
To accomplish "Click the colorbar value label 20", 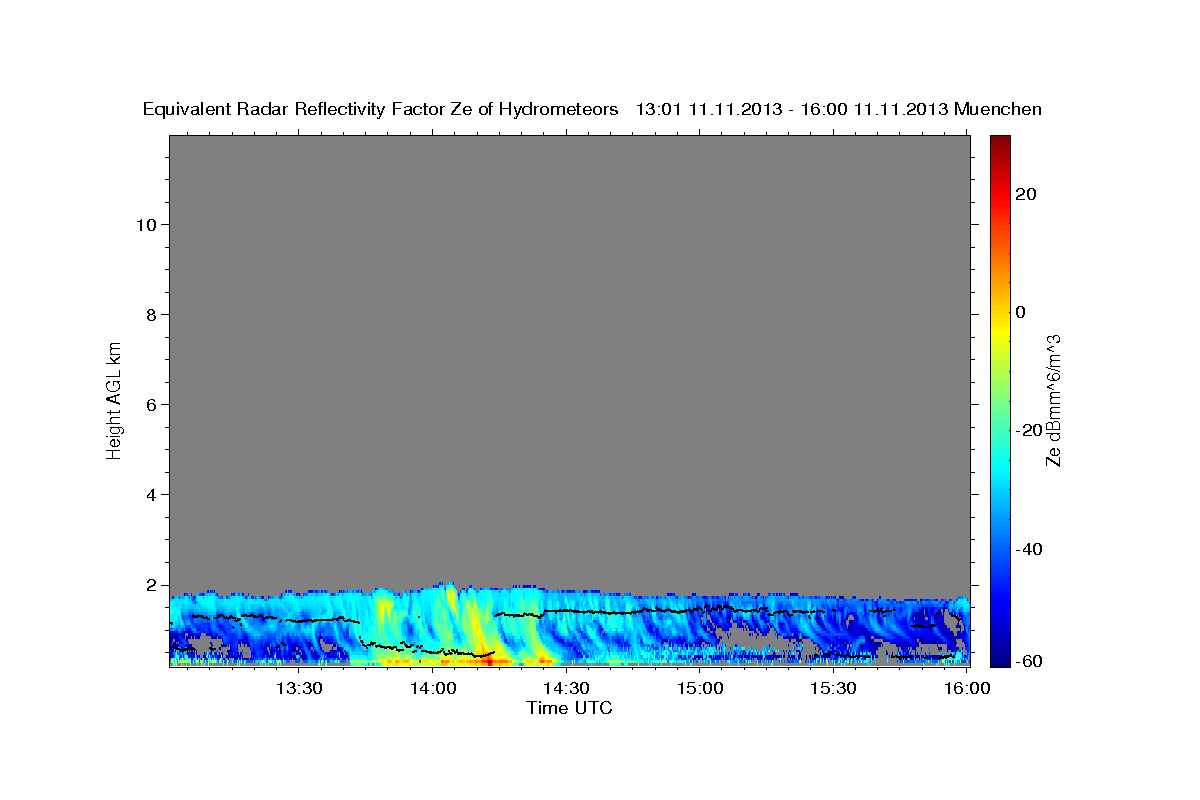I will coord(1028,194).
